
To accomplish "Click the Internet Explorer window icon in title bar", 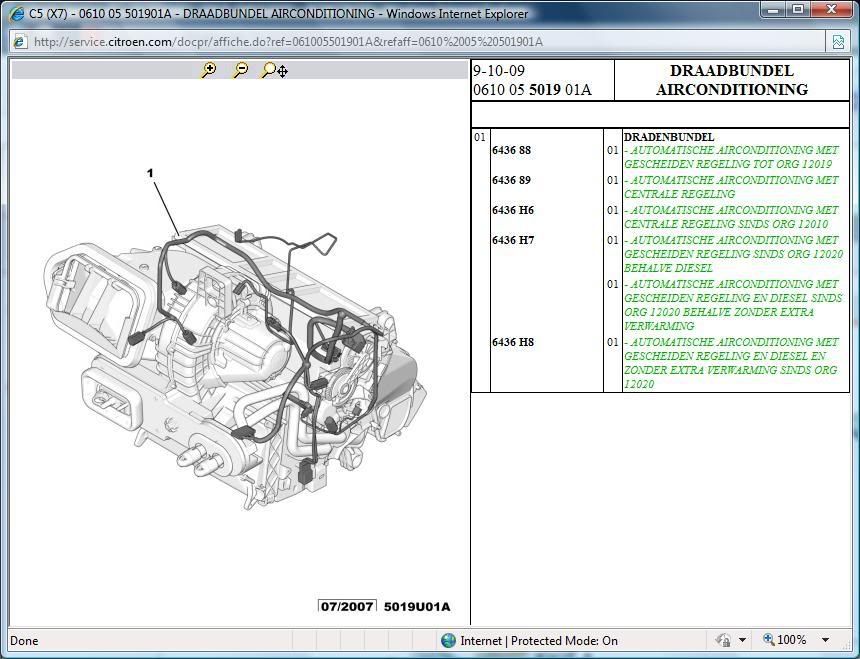I will click(x=17, y=13).
